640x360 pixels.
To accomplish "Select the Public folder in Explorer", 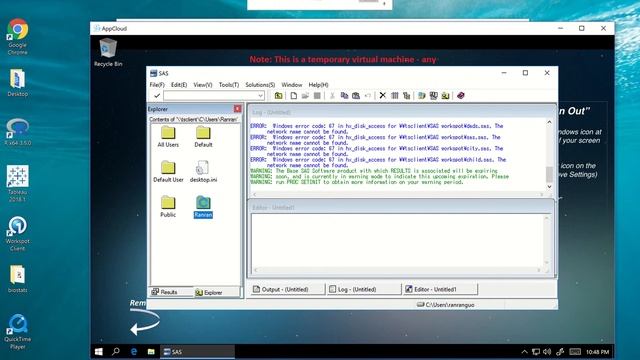I will pyautogui.click(x=168, y=207).
